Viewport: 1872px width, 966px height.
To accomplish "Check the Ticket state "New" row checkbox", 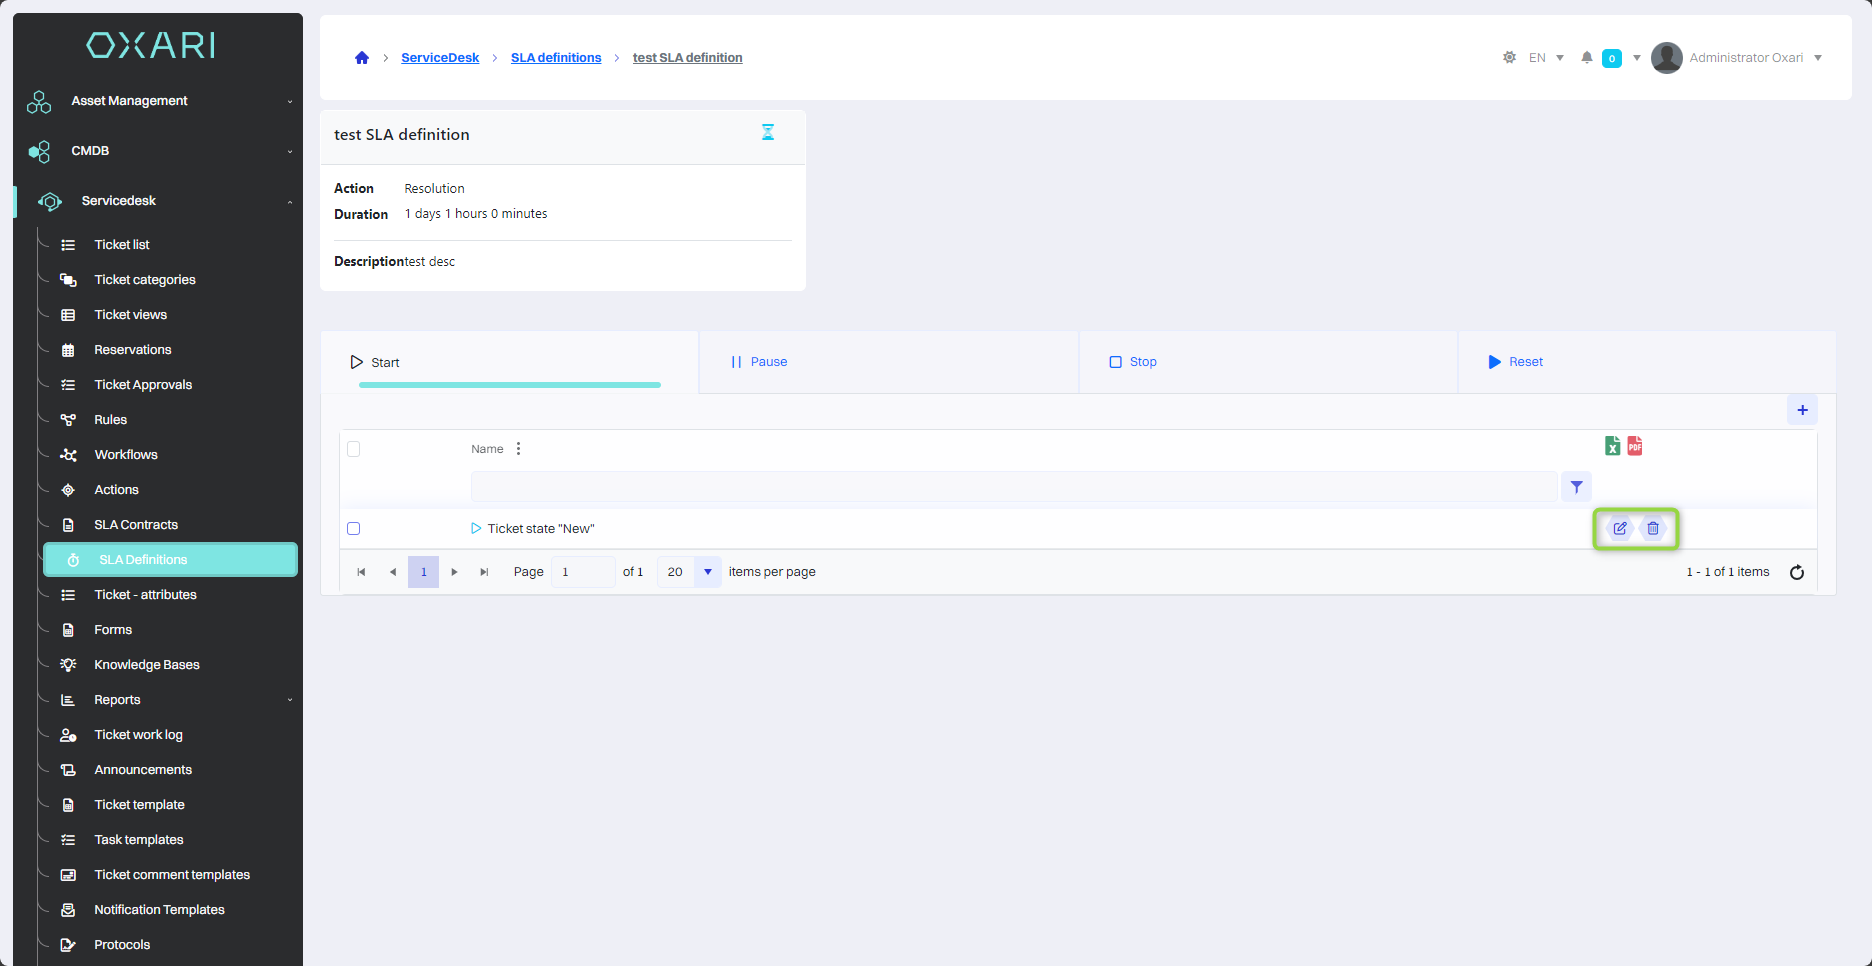I will pyautogui.click(x=353, y=529).
